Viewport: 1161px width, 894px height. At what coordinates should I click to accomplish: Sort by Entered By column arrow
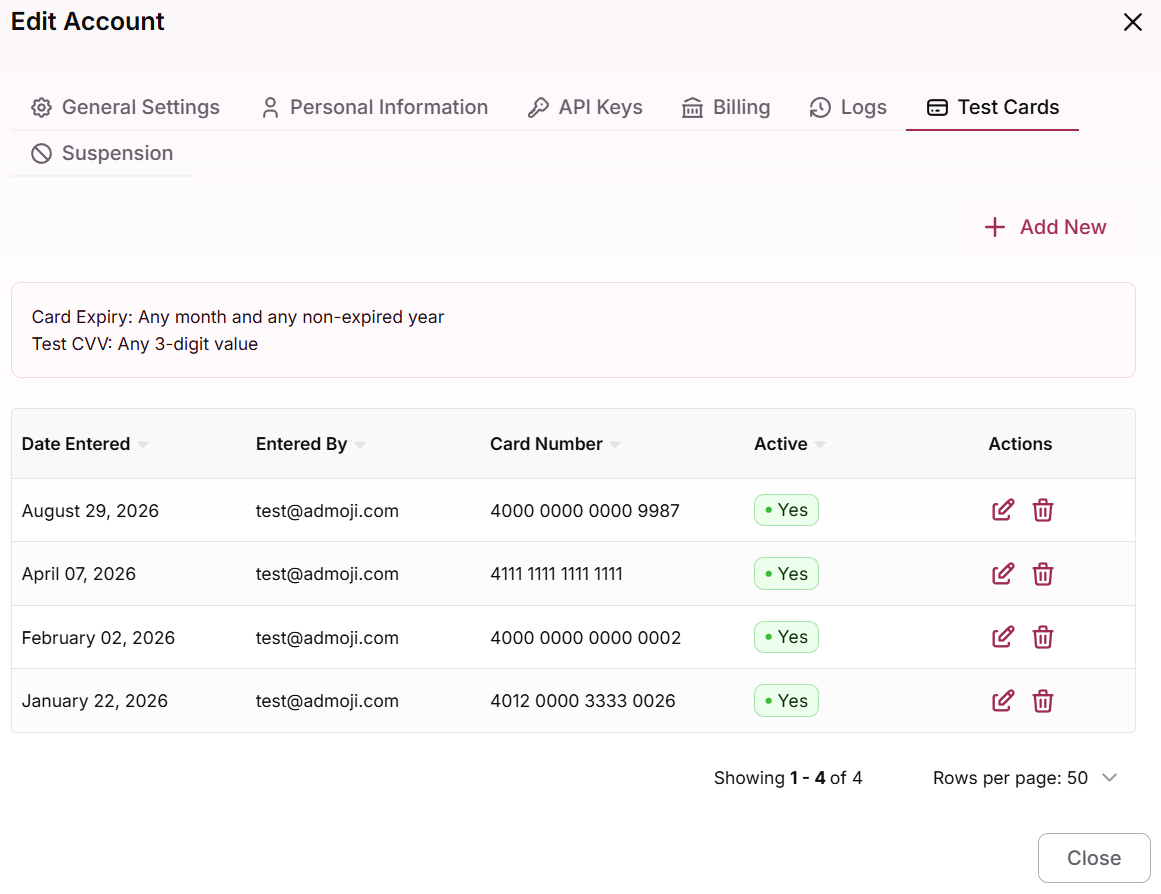(x=360, y=444)
